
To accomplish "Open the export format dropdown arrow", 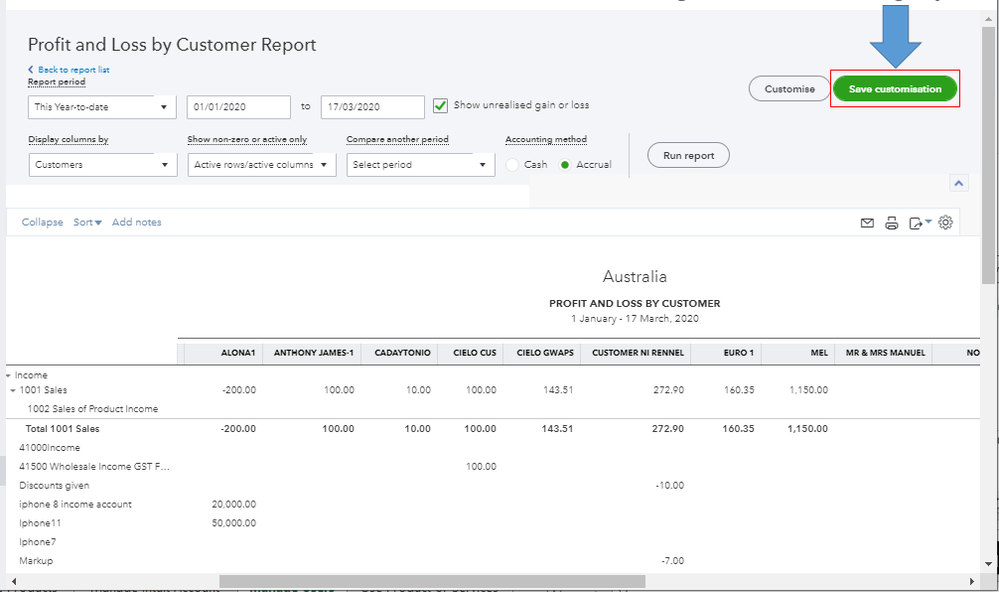I will click(925, 222).
